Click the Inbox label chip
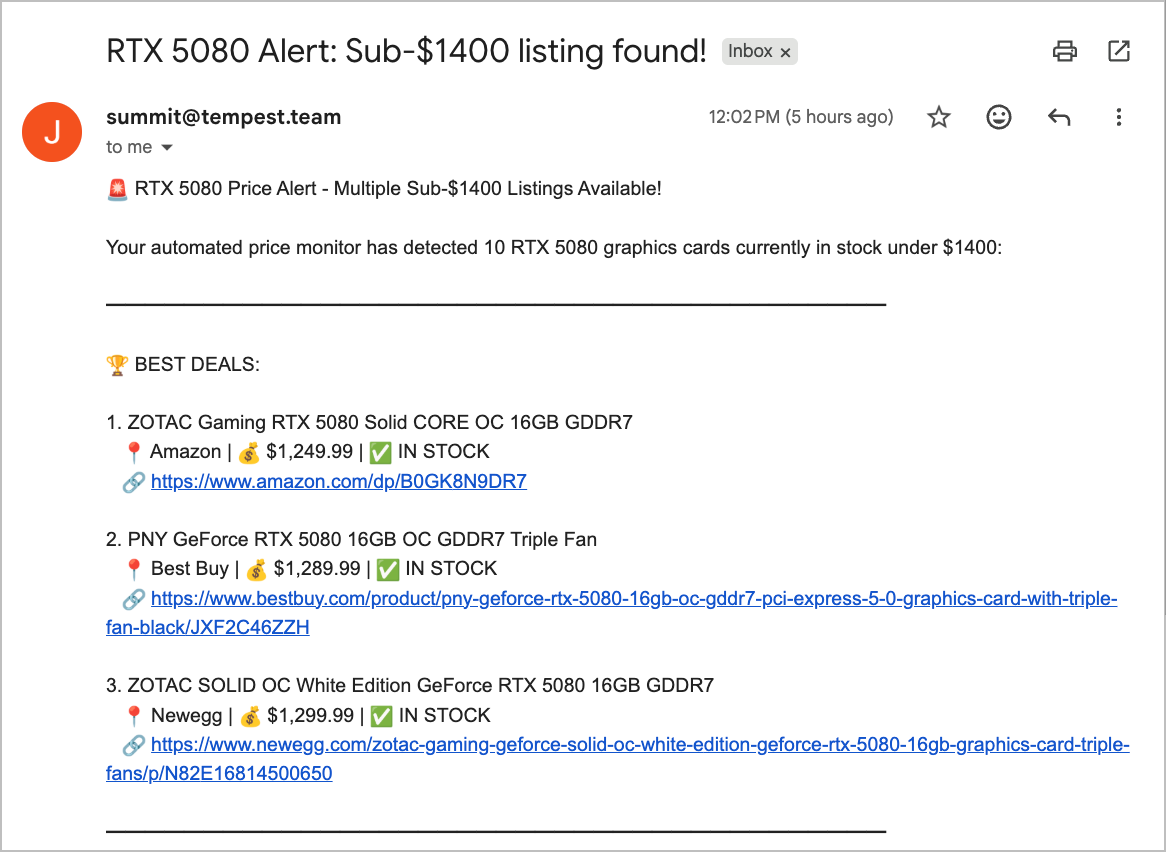Image resolution: width=1166 pixels, height=852 pixels. coord(759,51)
